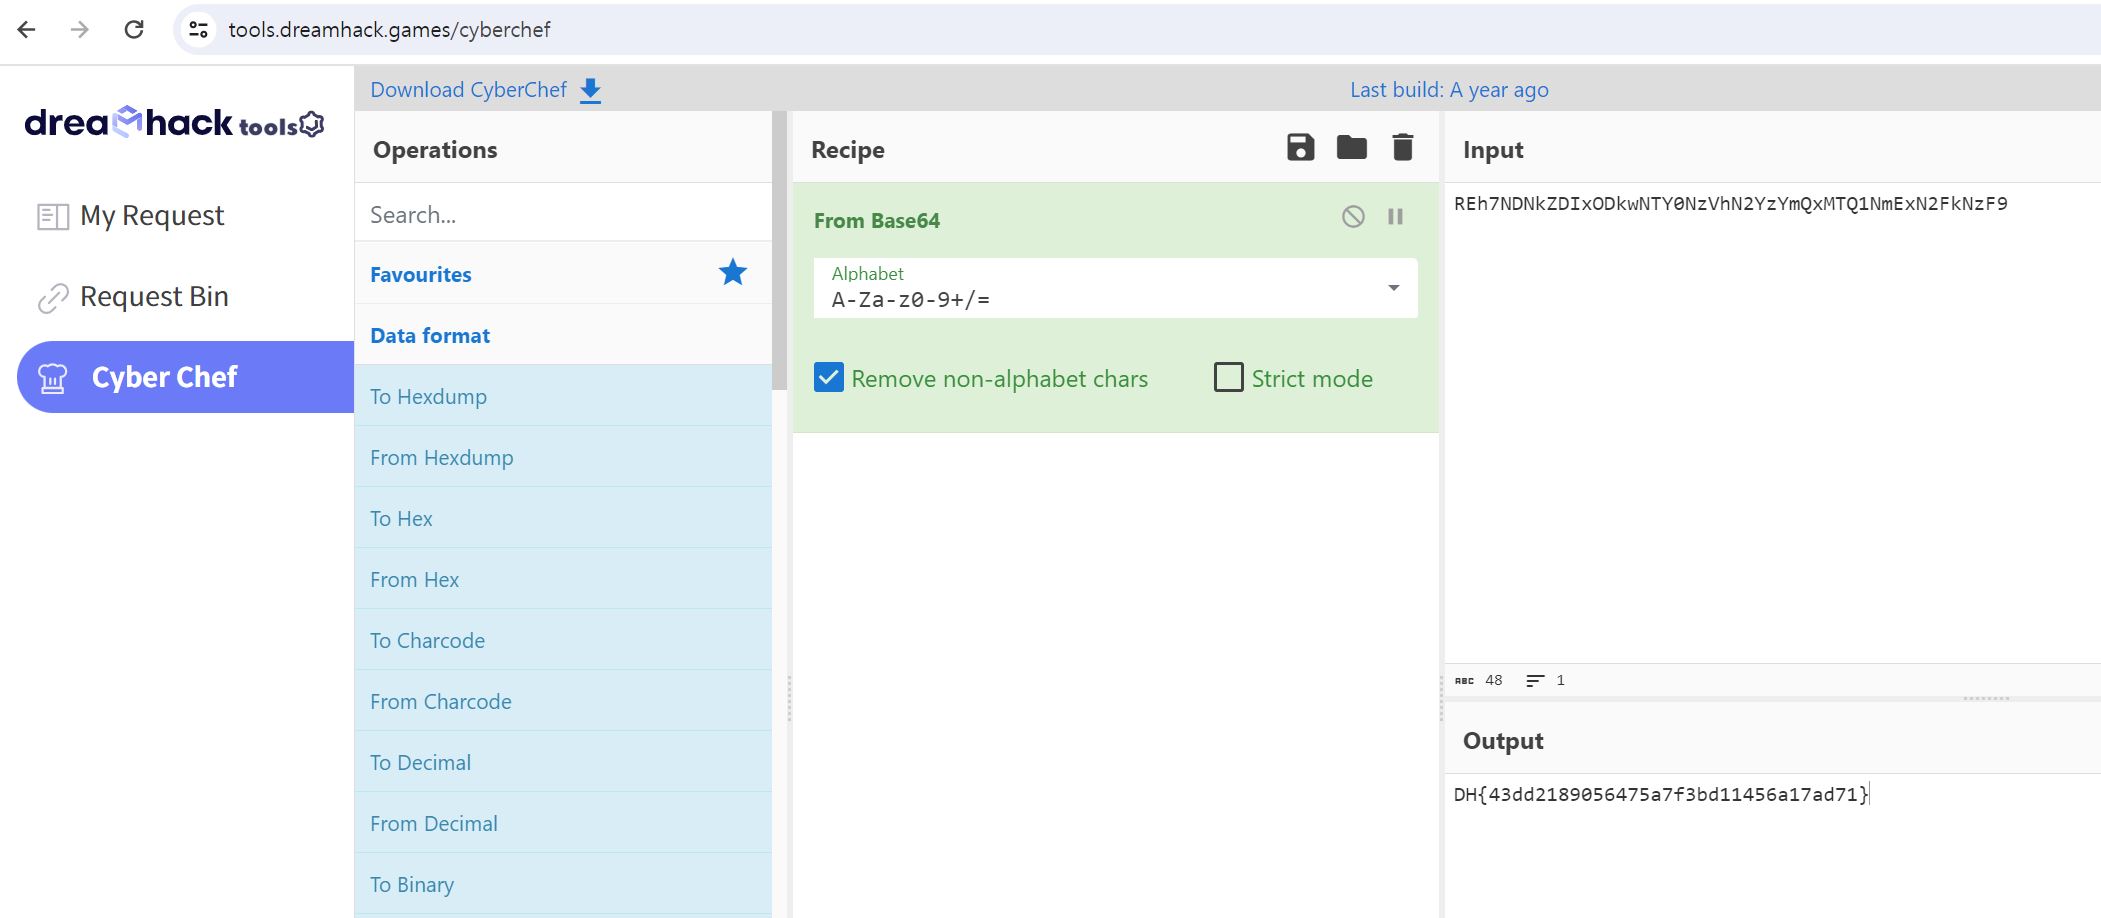Select Cyber Chef in sidebar
The image size is (2101, 918).
185,377
